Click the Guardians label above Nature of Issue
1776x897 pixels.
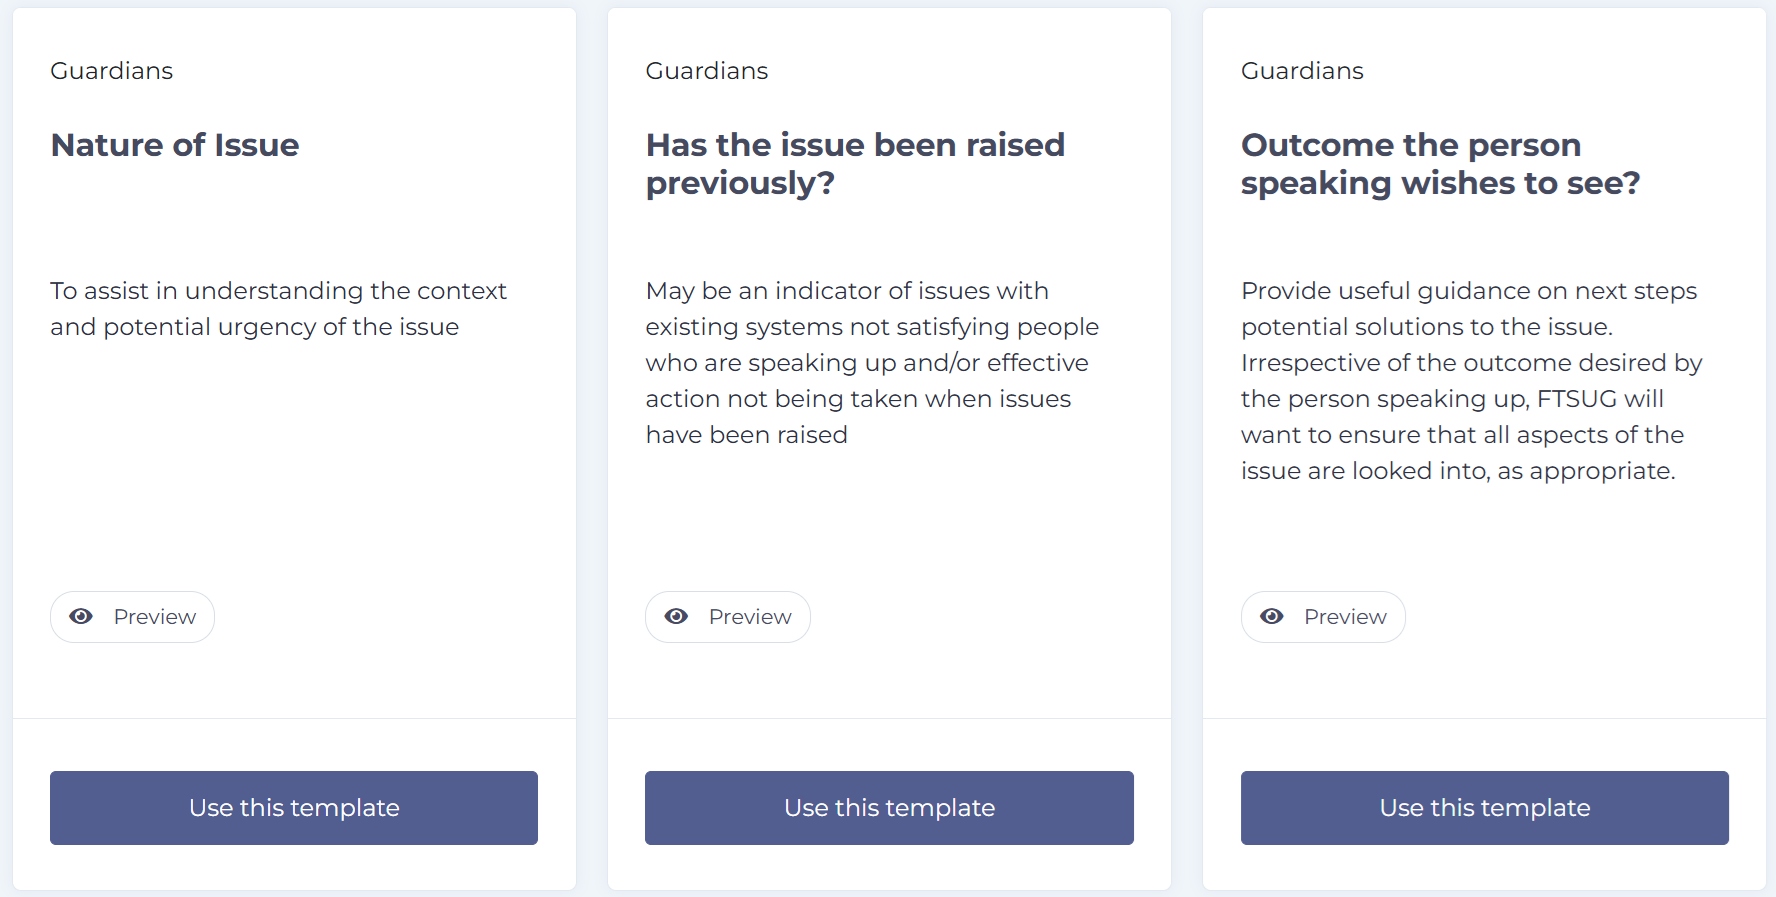coord(112,71)
